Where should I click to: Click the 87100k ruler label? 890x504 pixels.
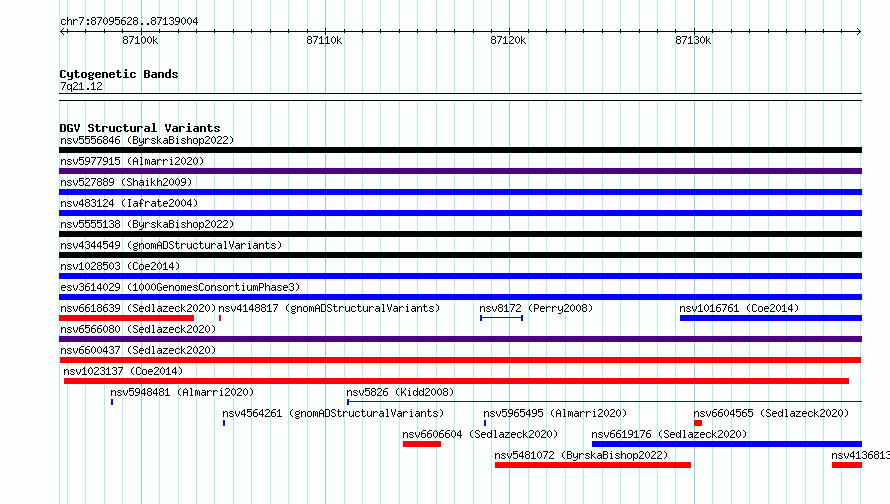[140, 40]
